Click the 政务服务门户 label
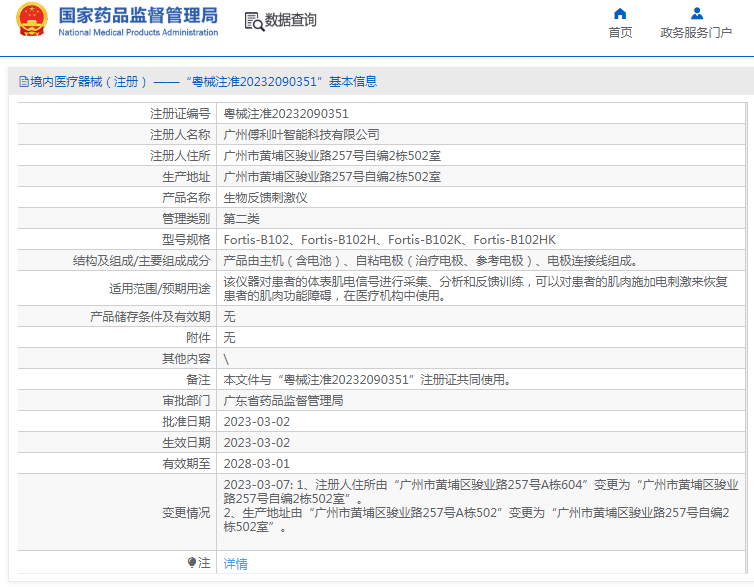Viewport: 754px width, 587px height. (696, 33)
